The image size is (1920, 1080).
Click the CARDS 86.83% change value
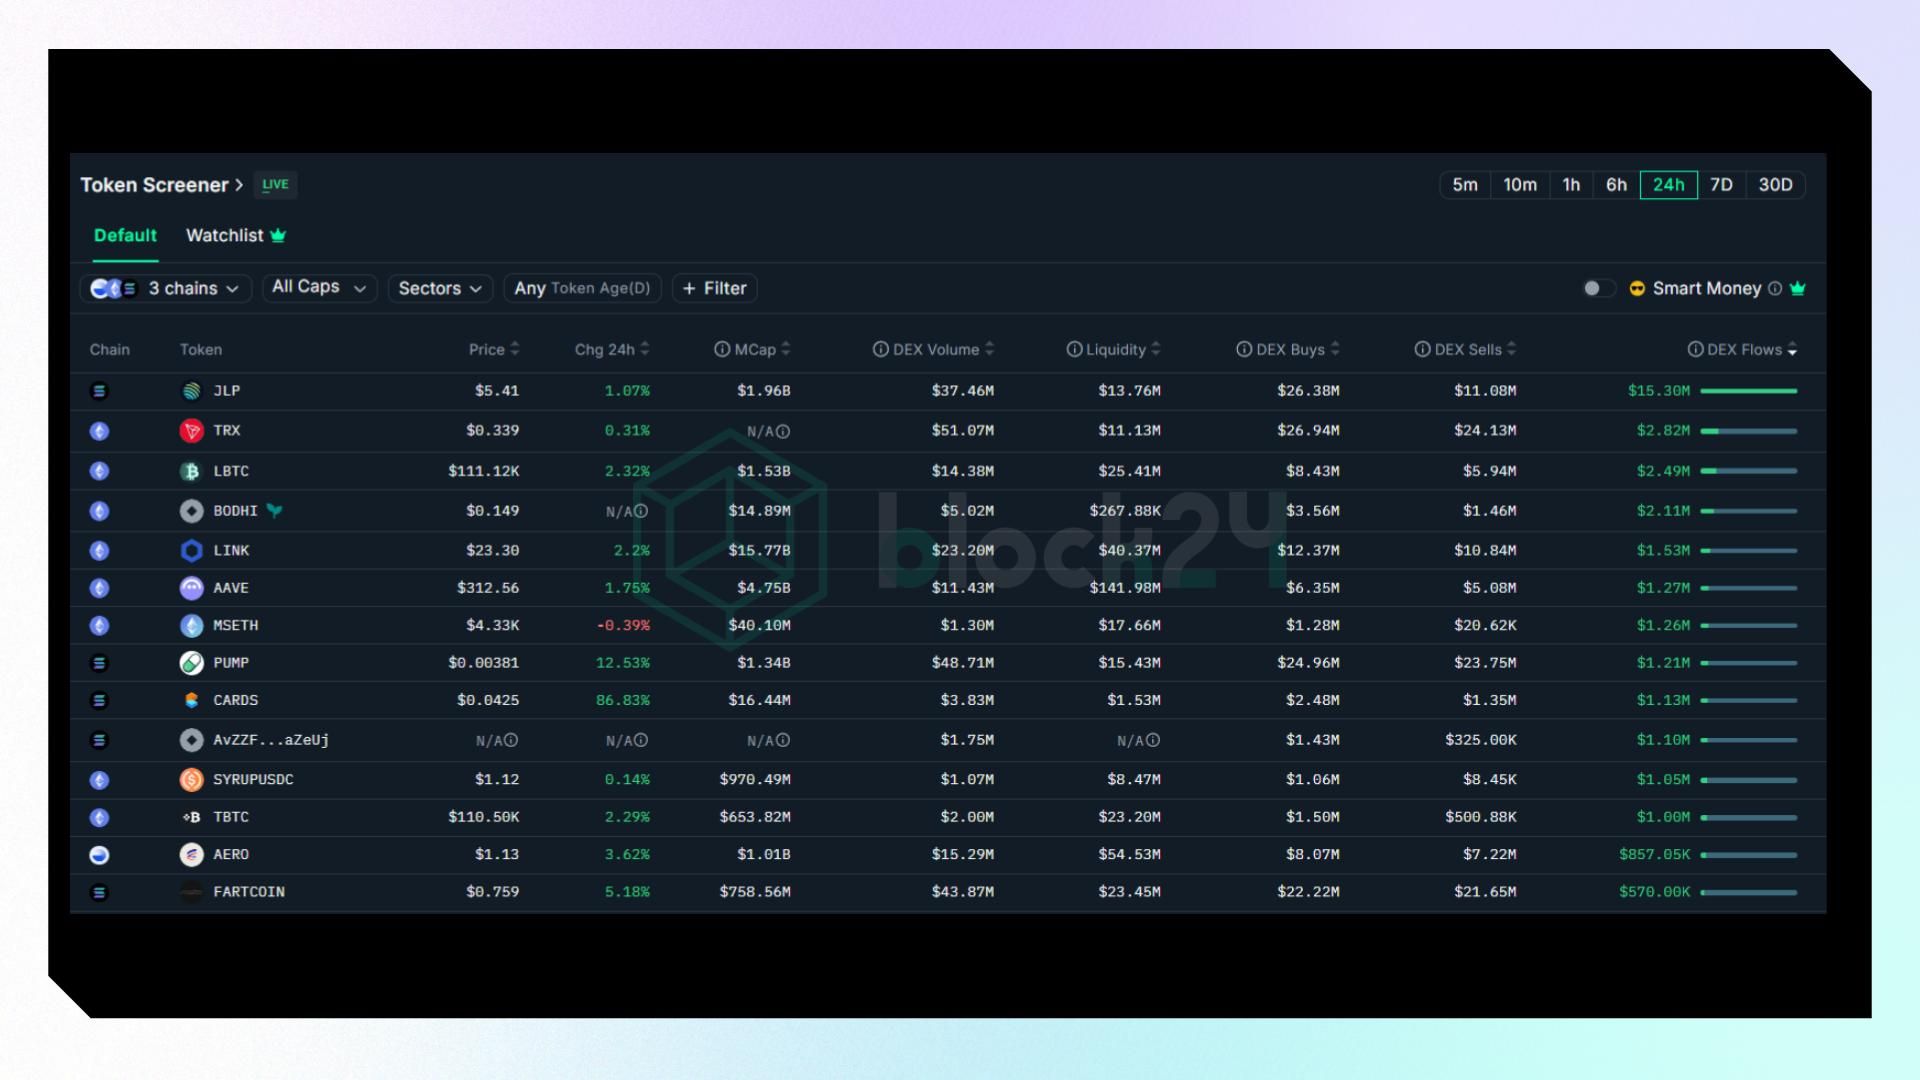tap(623, 701)
